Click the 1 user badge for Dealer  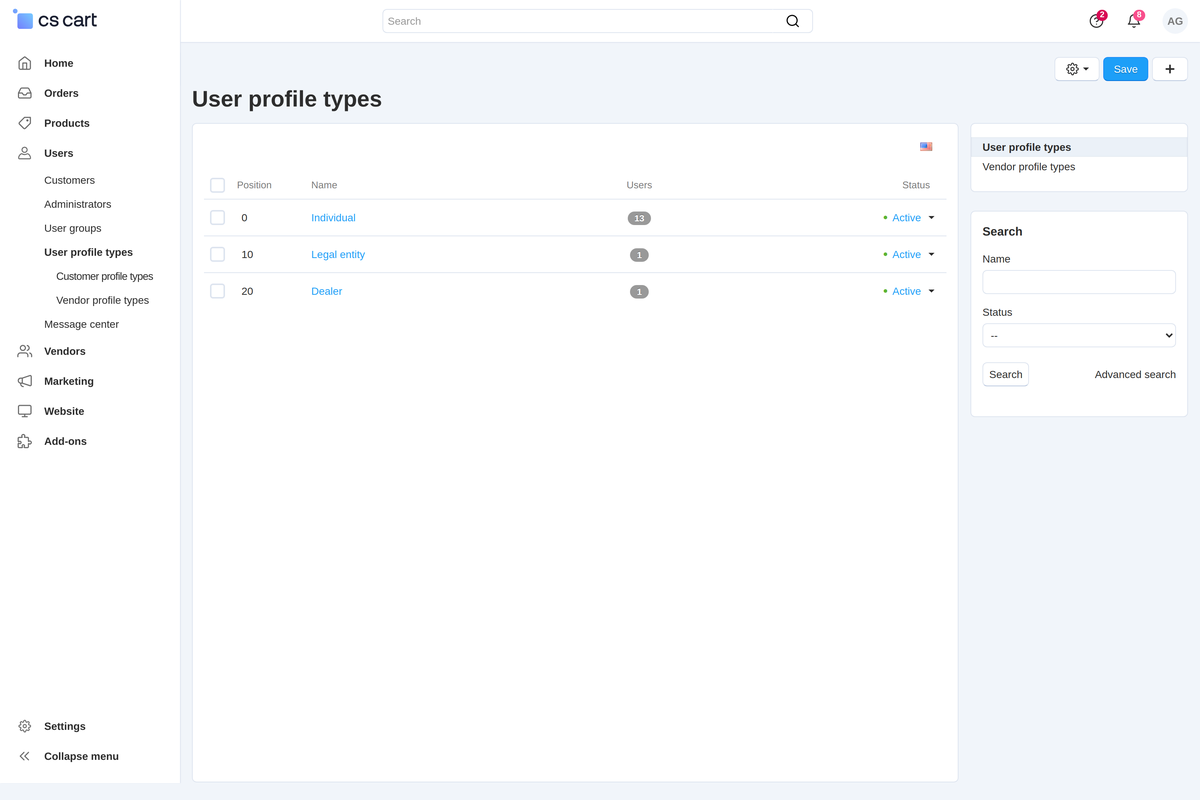(x=639, y=292)
